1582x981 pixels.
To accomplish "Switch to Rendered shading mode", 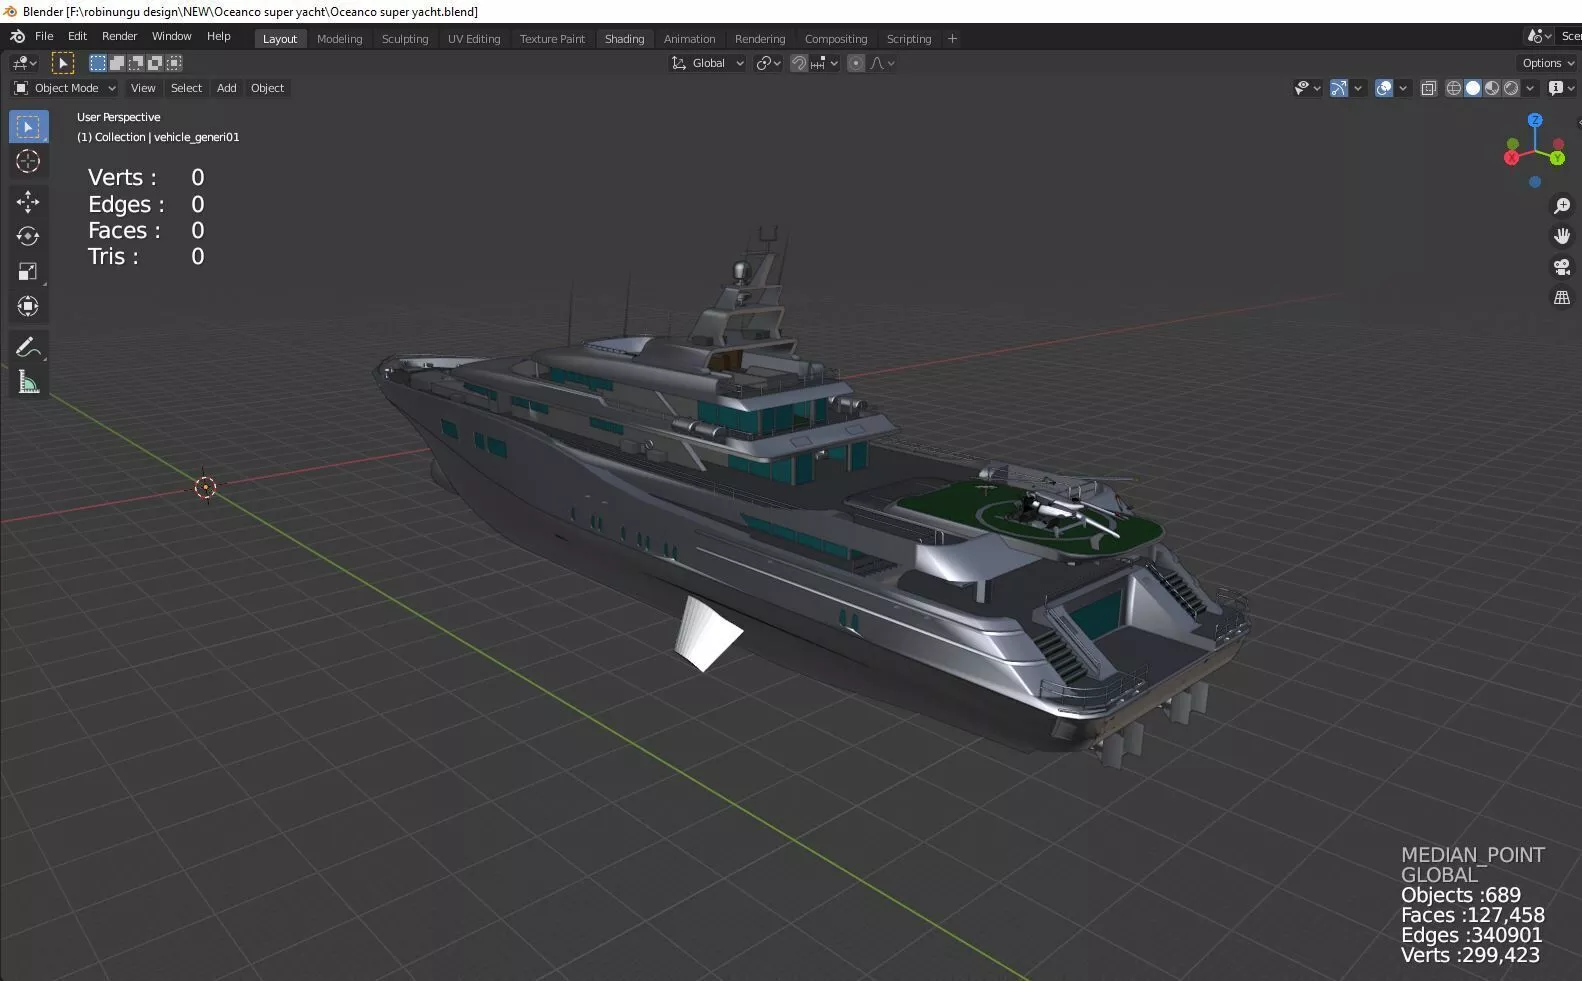I will (x=1511, y=88).
